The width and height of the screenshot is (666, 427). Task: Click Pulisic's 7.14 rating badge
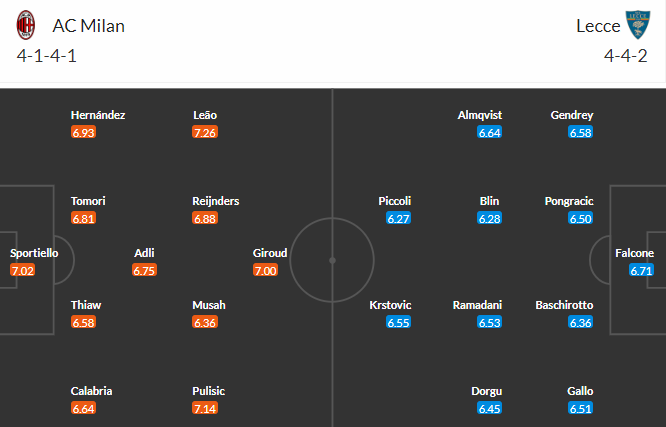(205, 408)
